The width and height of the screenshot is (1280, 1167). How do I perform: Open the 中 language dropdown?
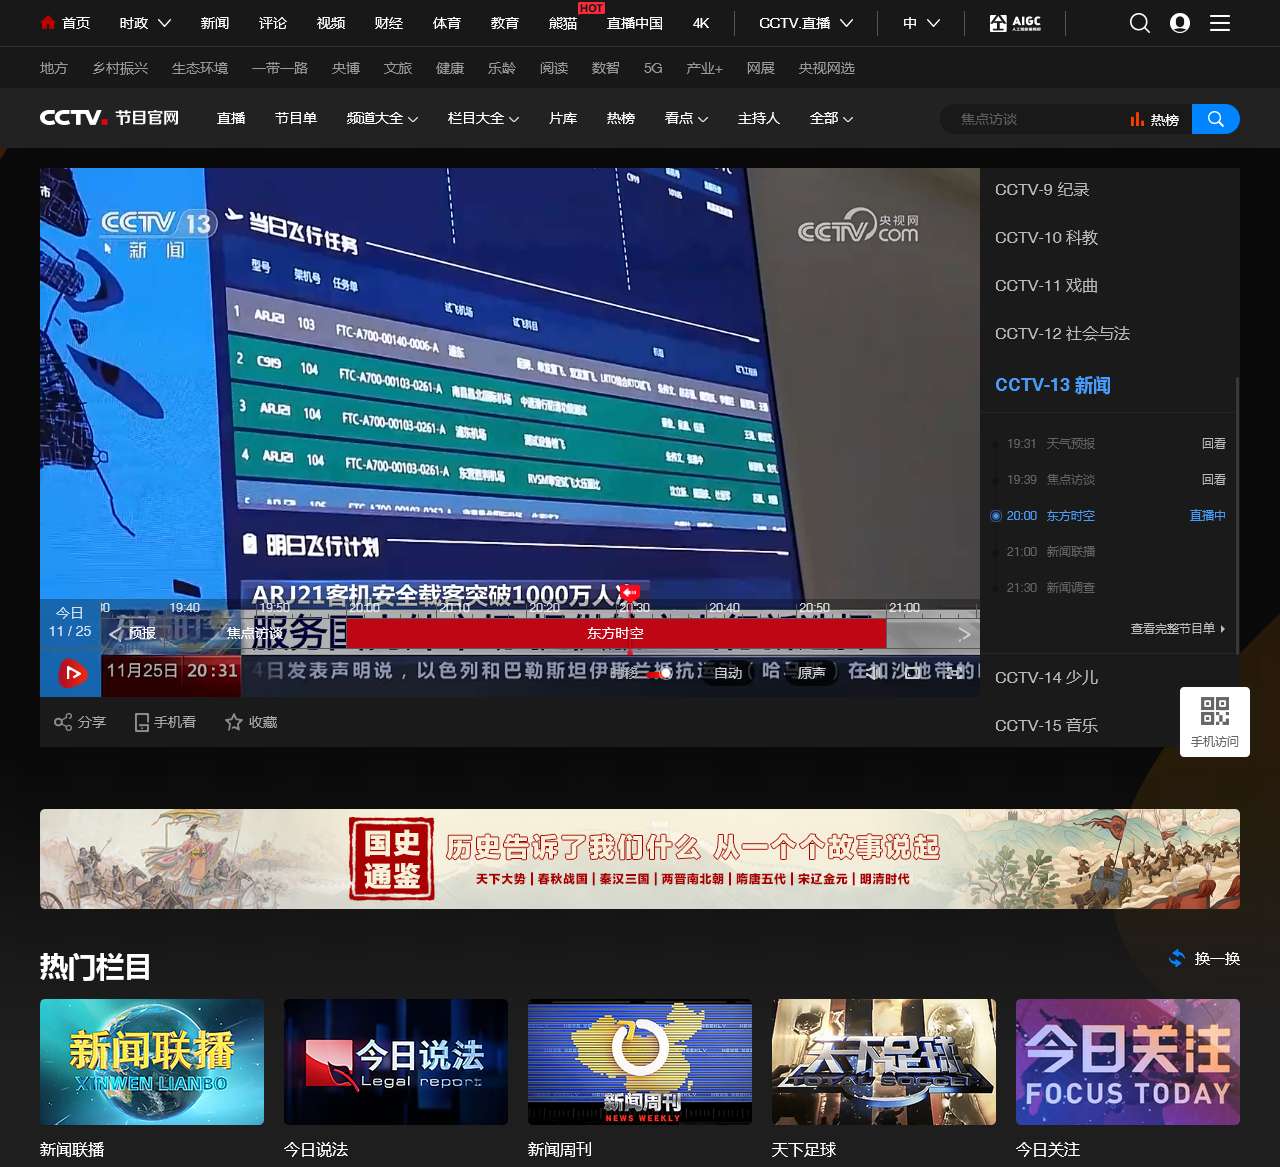[x=921, y=23]
